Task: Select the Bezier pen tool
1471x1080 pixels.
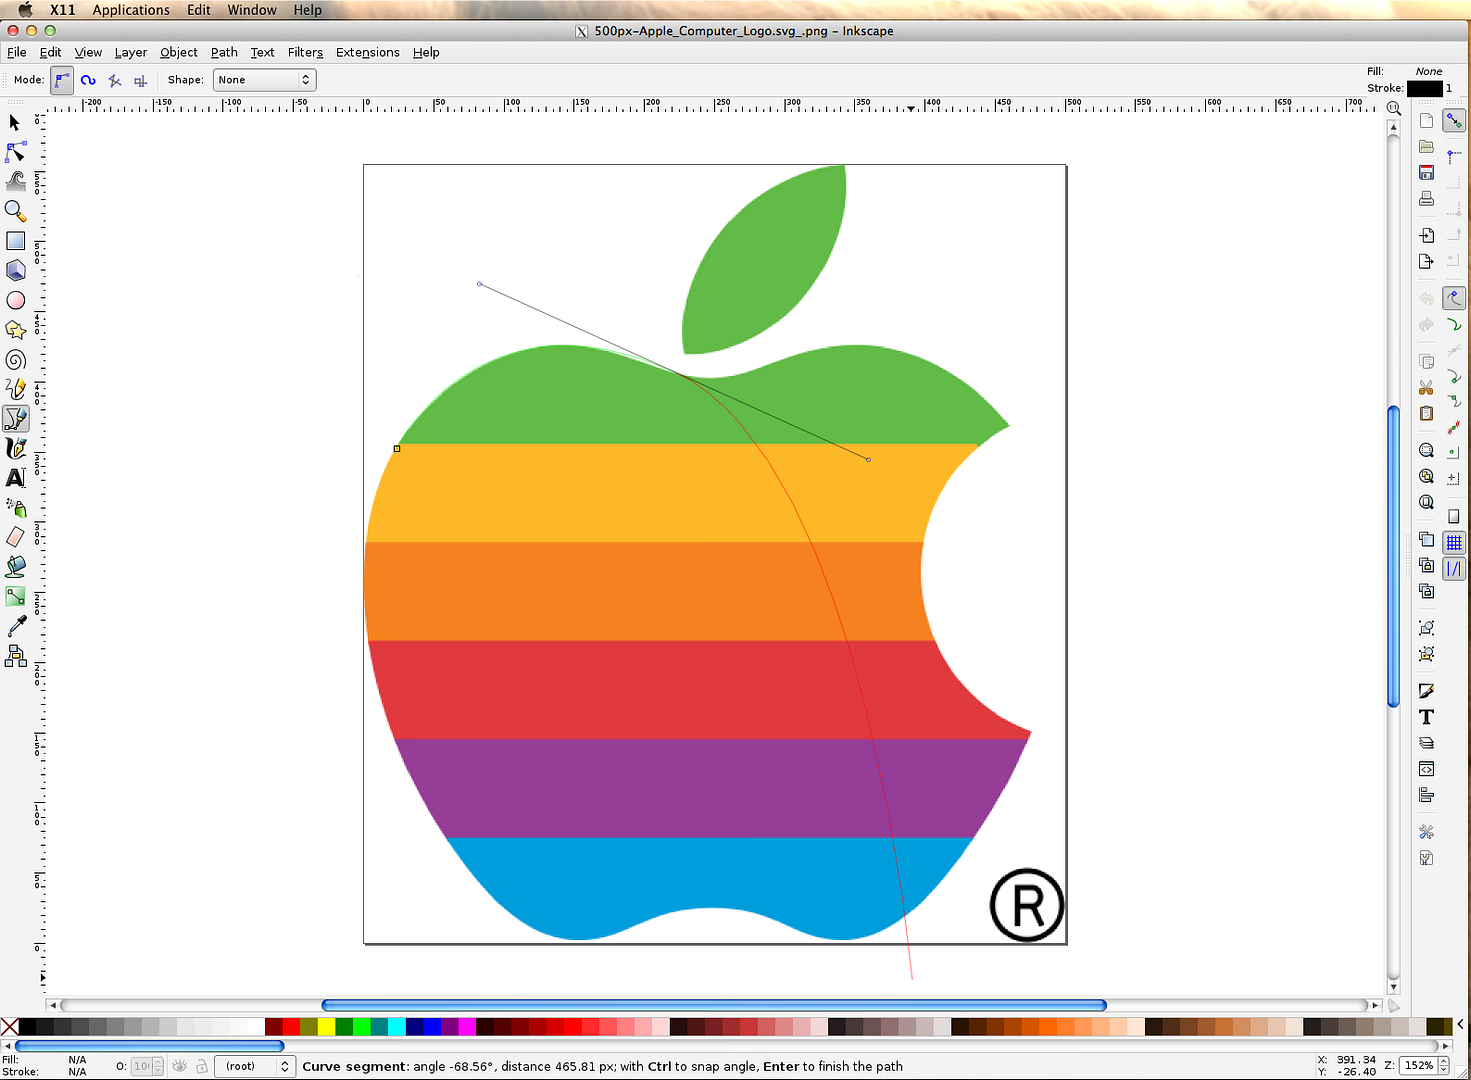Action: click(x=15, y=418)
